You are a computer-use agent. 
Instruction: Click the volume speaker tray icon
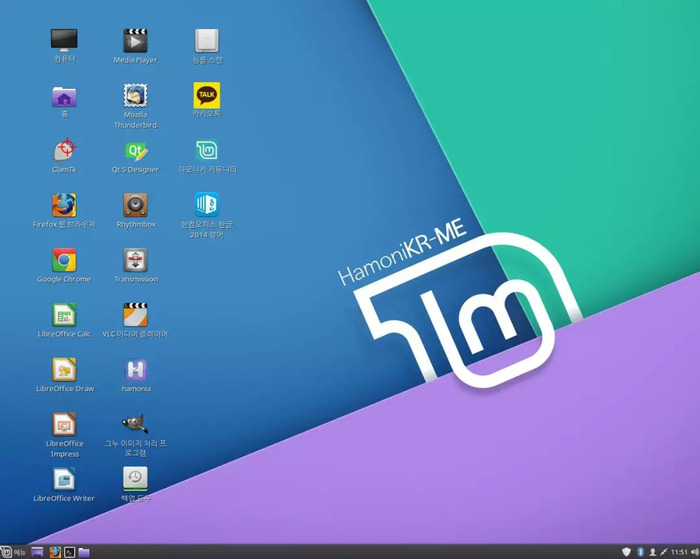coord(695,552)
